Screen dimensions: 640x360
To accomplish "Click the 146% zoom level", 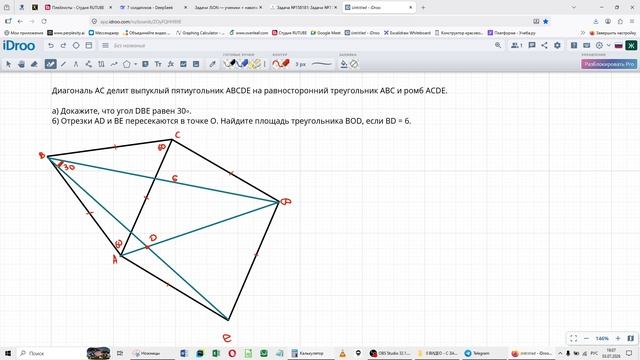I will coord(602,338).
